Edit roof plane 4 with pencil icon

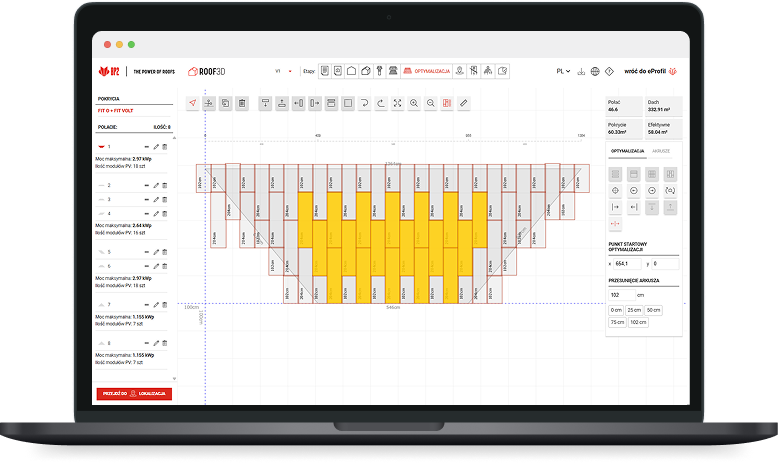click(157, 214)
